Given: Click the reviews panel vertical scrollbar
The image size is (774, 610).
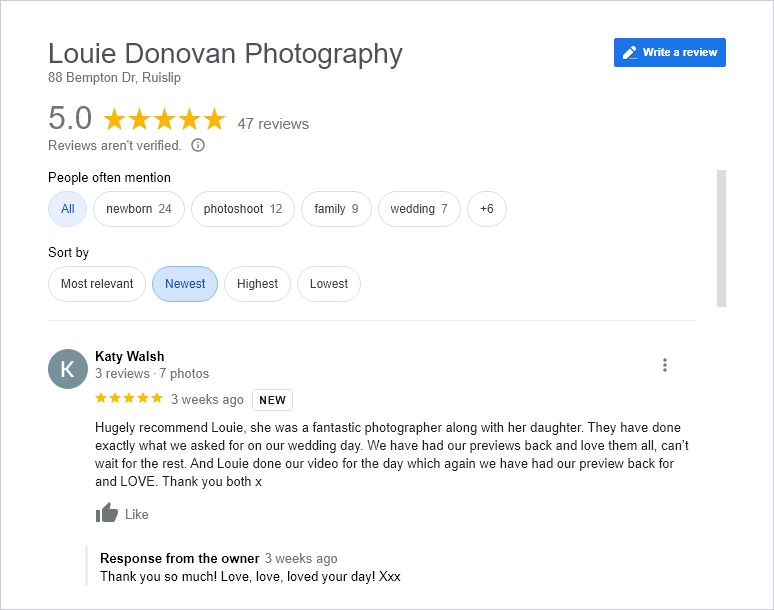Looking at the screenshot, I should [721, 238].
